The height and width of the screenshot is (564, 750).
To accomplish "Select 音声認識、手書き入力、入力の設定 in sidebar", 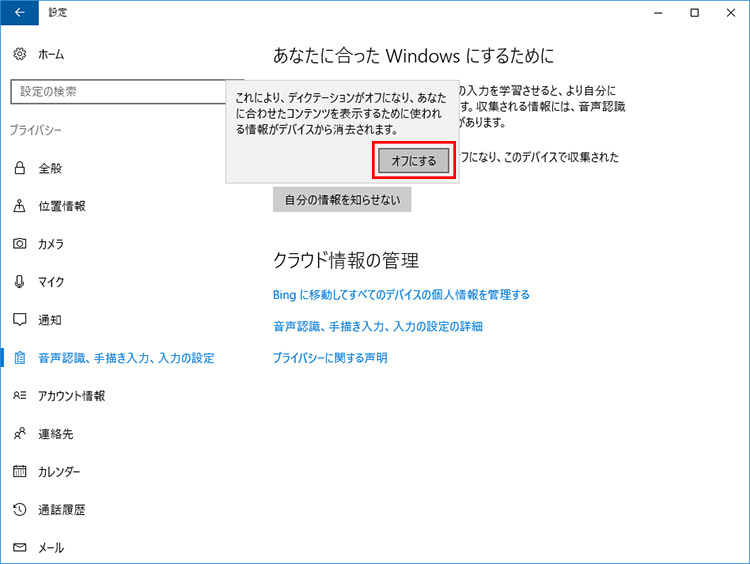I will point(126,358).
